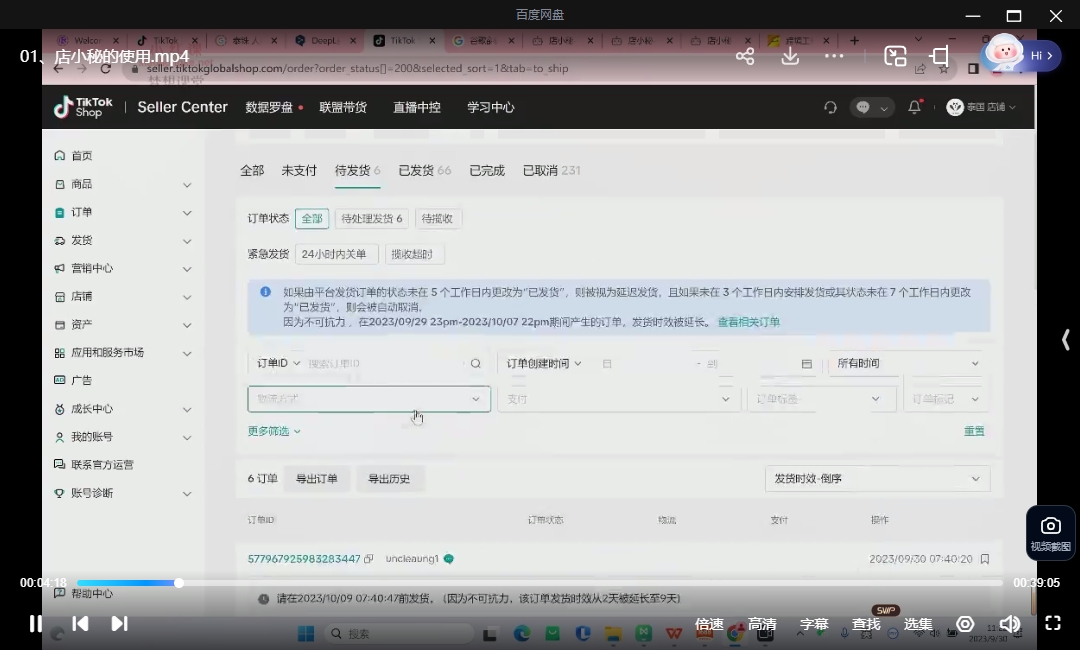Flag order 577967925983283447 with bookmark icon

[x=985, y=559]
